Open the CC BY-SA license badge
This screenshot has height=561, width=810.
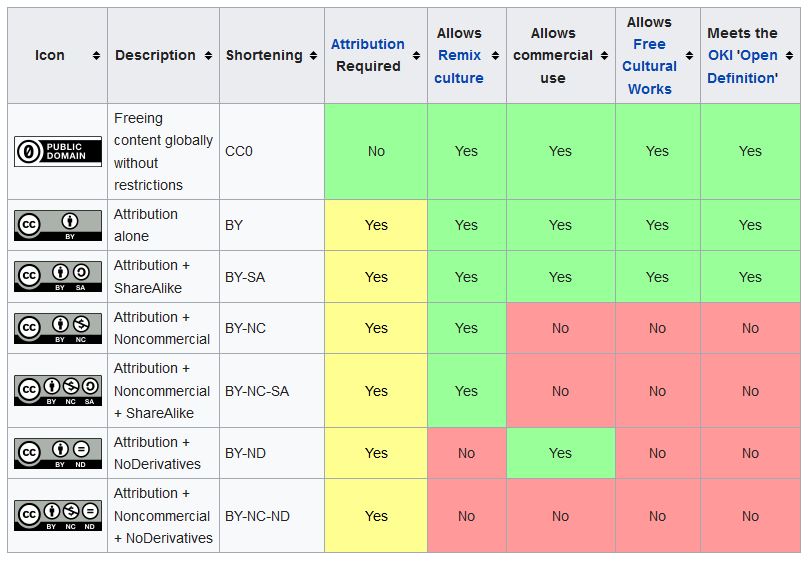click(x=58, y=277)
